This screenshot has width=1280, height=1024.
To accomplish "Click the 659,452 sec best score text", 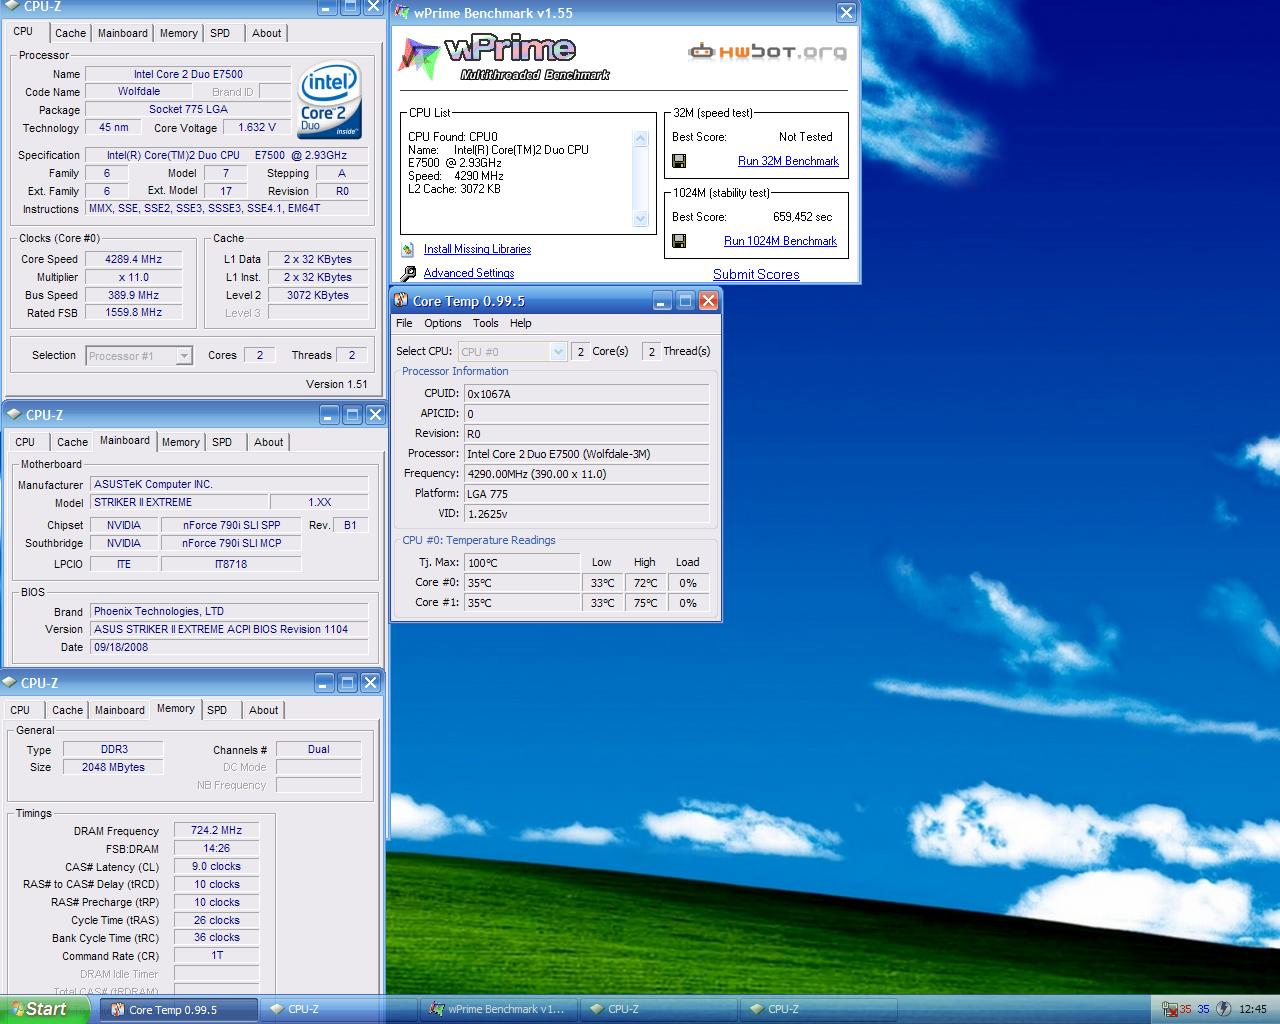I will pyautogui.click(x=802, y=217).
